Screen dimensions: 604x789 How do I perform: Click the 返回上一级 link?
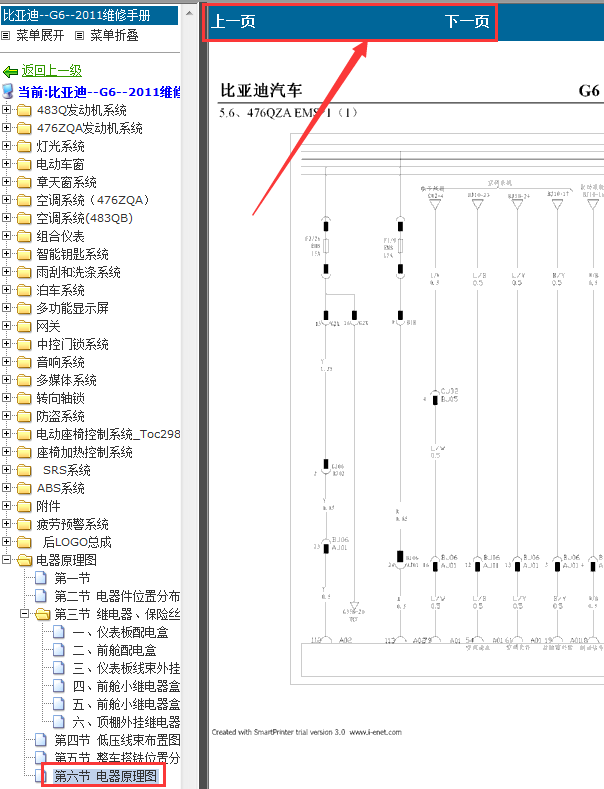click(x=51, y=70)
